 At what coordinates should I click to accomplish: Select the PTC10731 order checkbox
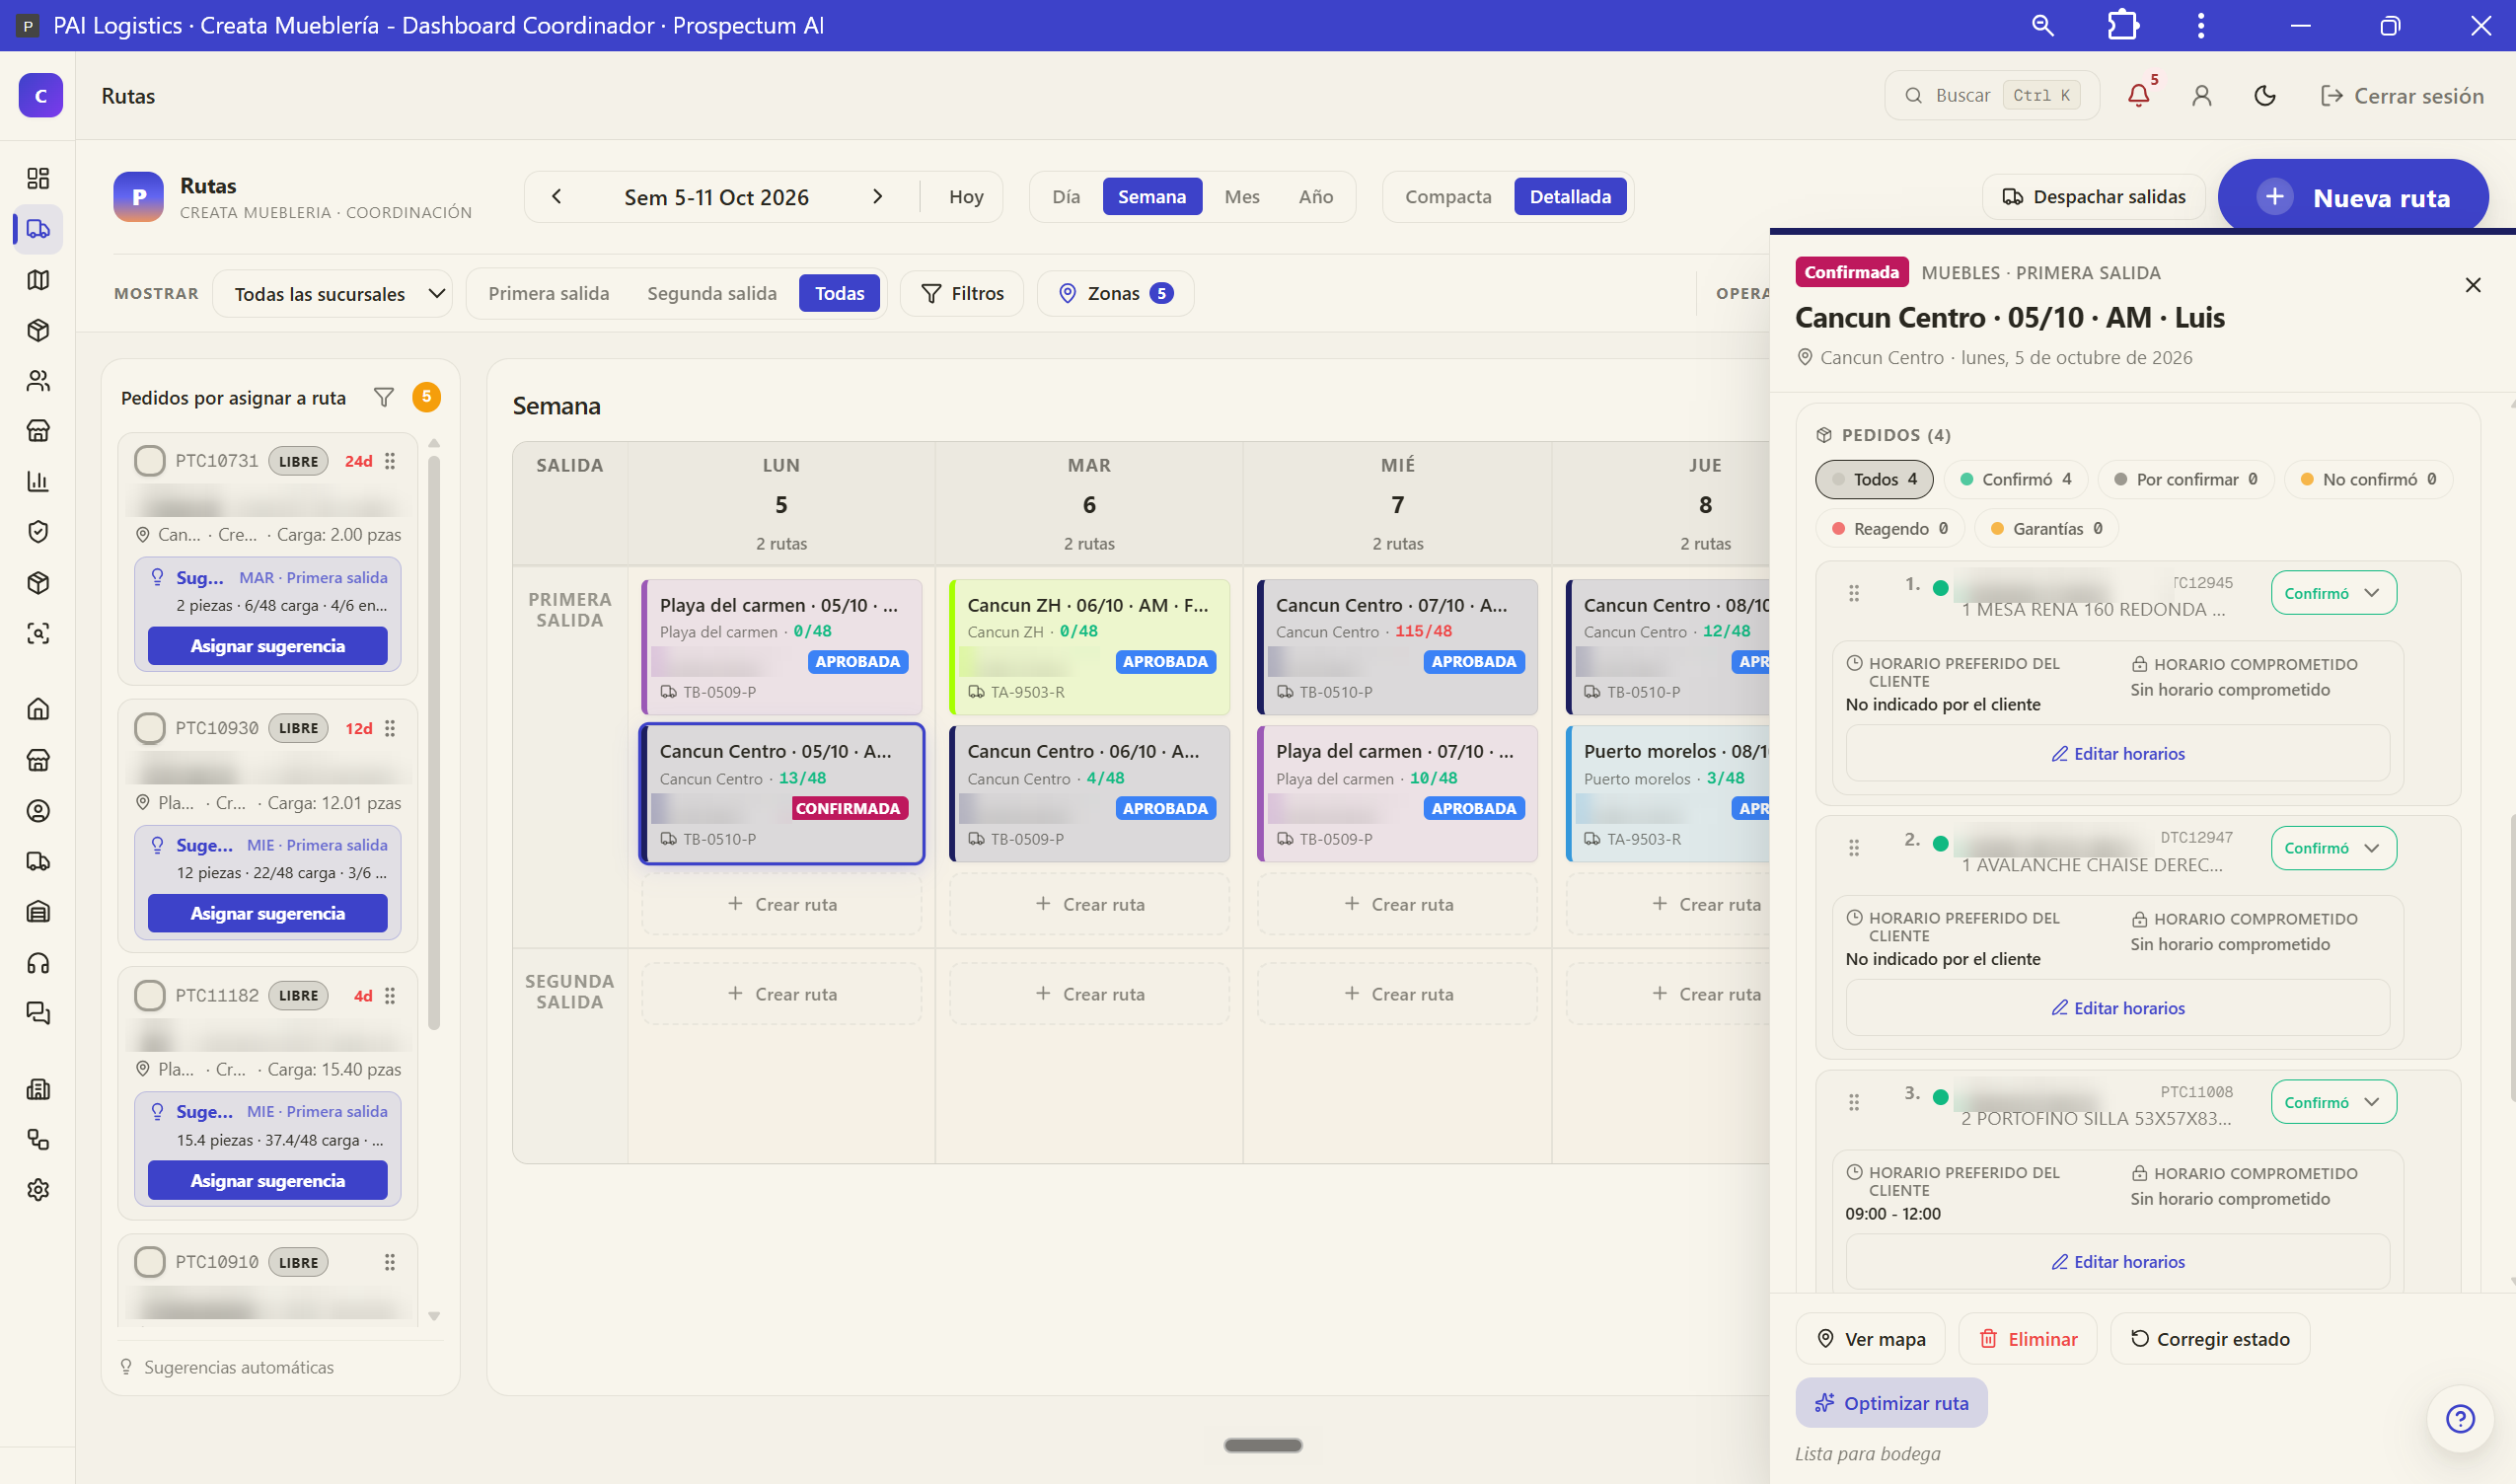pos(149,461)
